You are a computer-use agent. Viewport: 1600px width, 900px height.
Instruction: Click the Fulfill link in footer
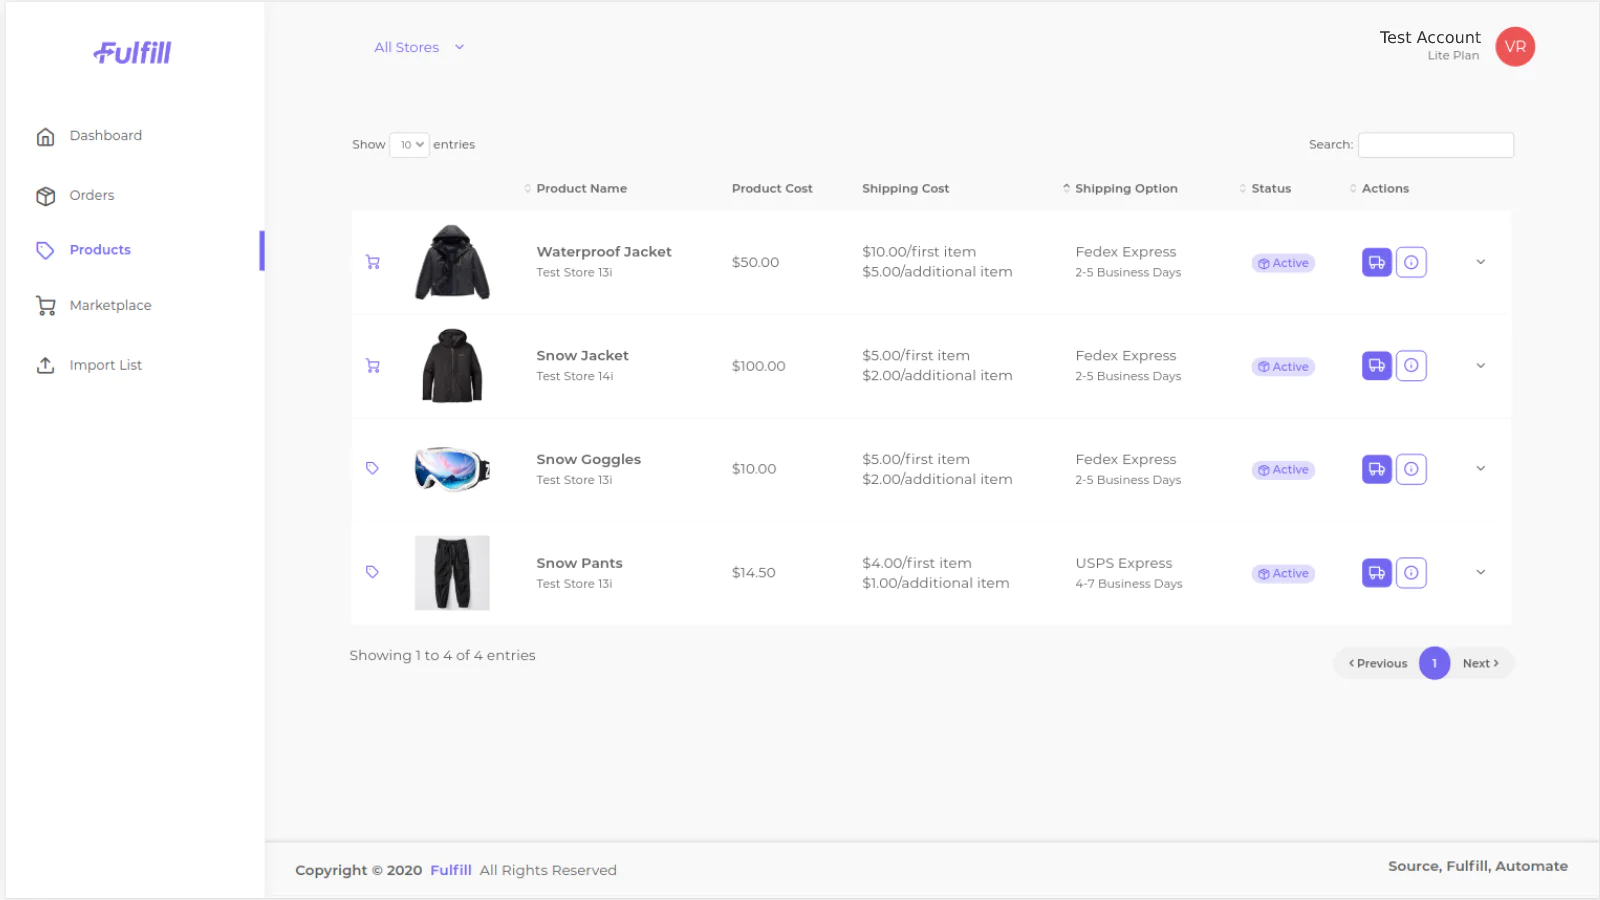[450, 870]
